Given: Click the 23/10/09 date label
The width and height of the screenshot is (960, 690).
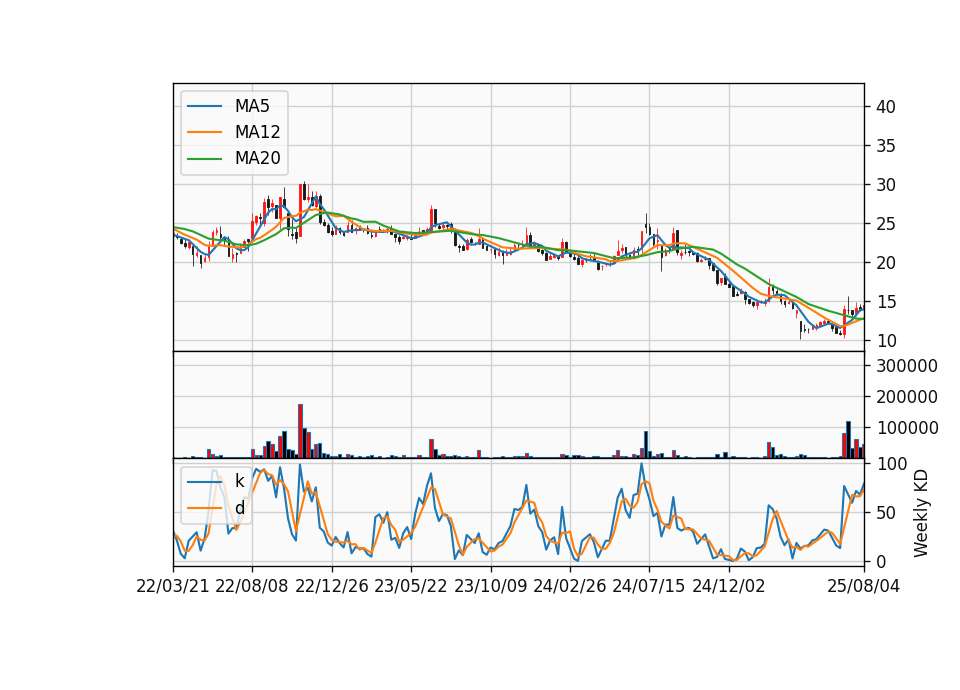Looking at the screenshot, I should pyautogui.click(x=490, y=586).
